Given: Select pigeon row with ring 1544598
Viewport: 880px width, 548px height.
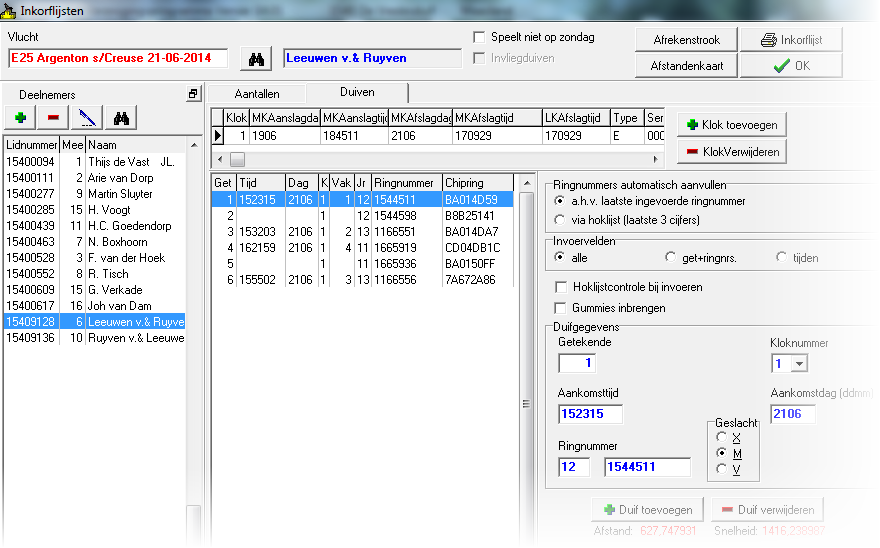Looking at the screenshot, I should pyautogui.click(x=363, y=216).
